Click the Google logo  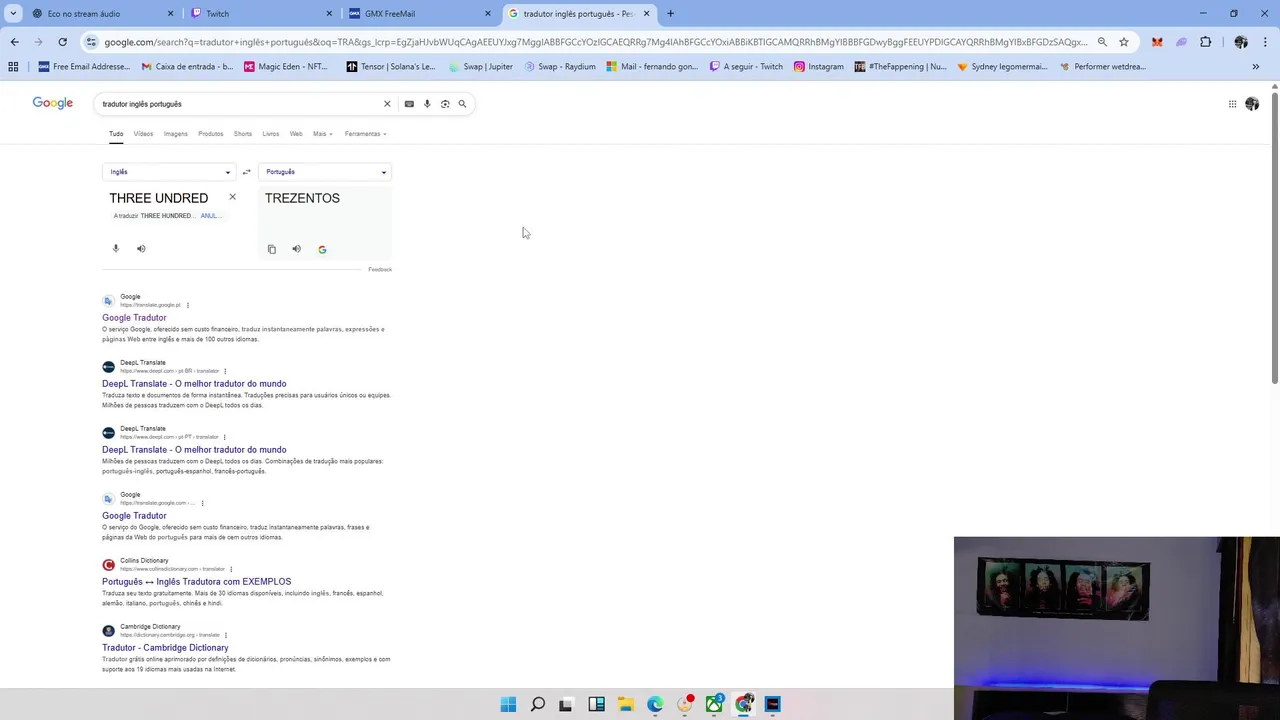pyautogui.click(x=53, y=103)
